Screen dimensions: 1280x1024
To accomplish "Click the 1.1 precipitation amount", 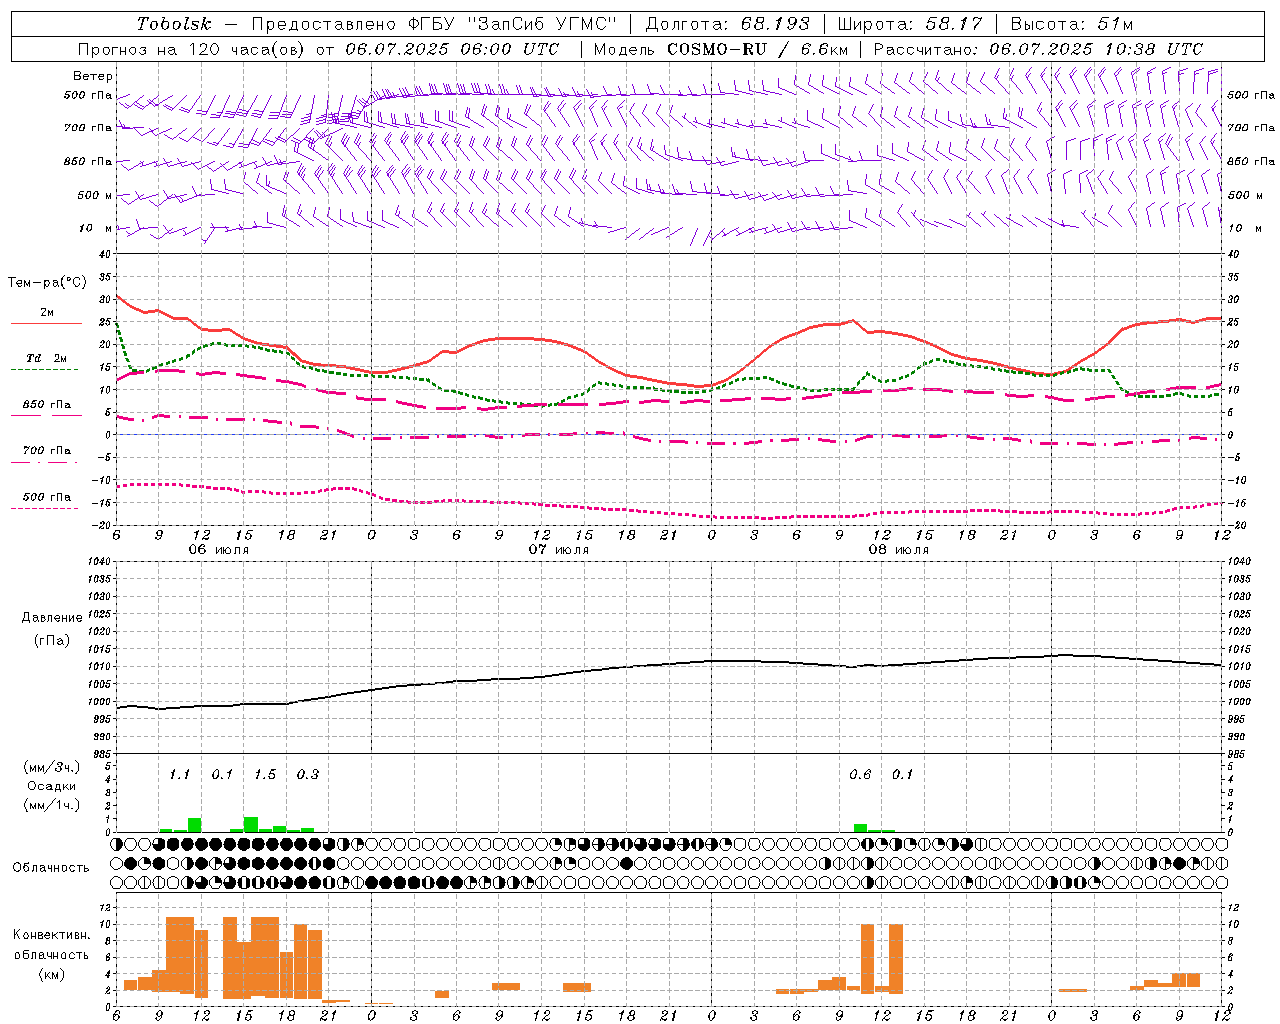I will [x=179, y=774].
